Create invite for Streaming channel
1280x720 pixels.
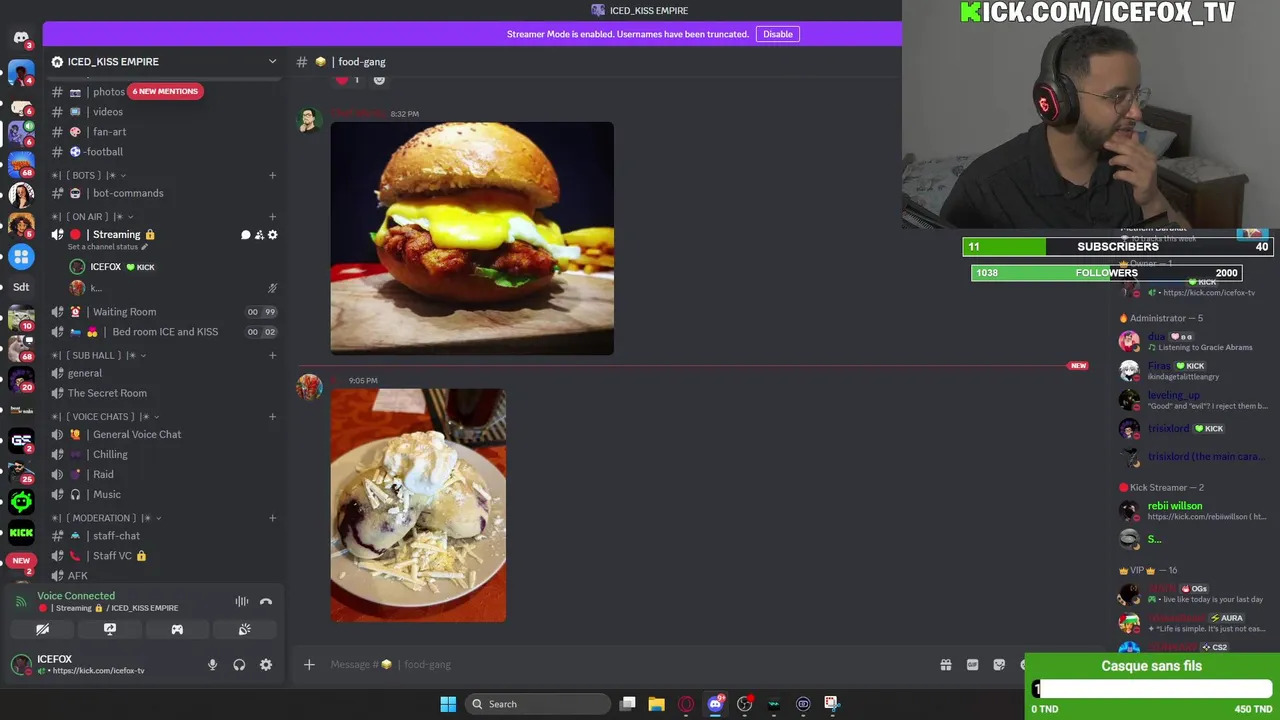(x=259, y=235)
